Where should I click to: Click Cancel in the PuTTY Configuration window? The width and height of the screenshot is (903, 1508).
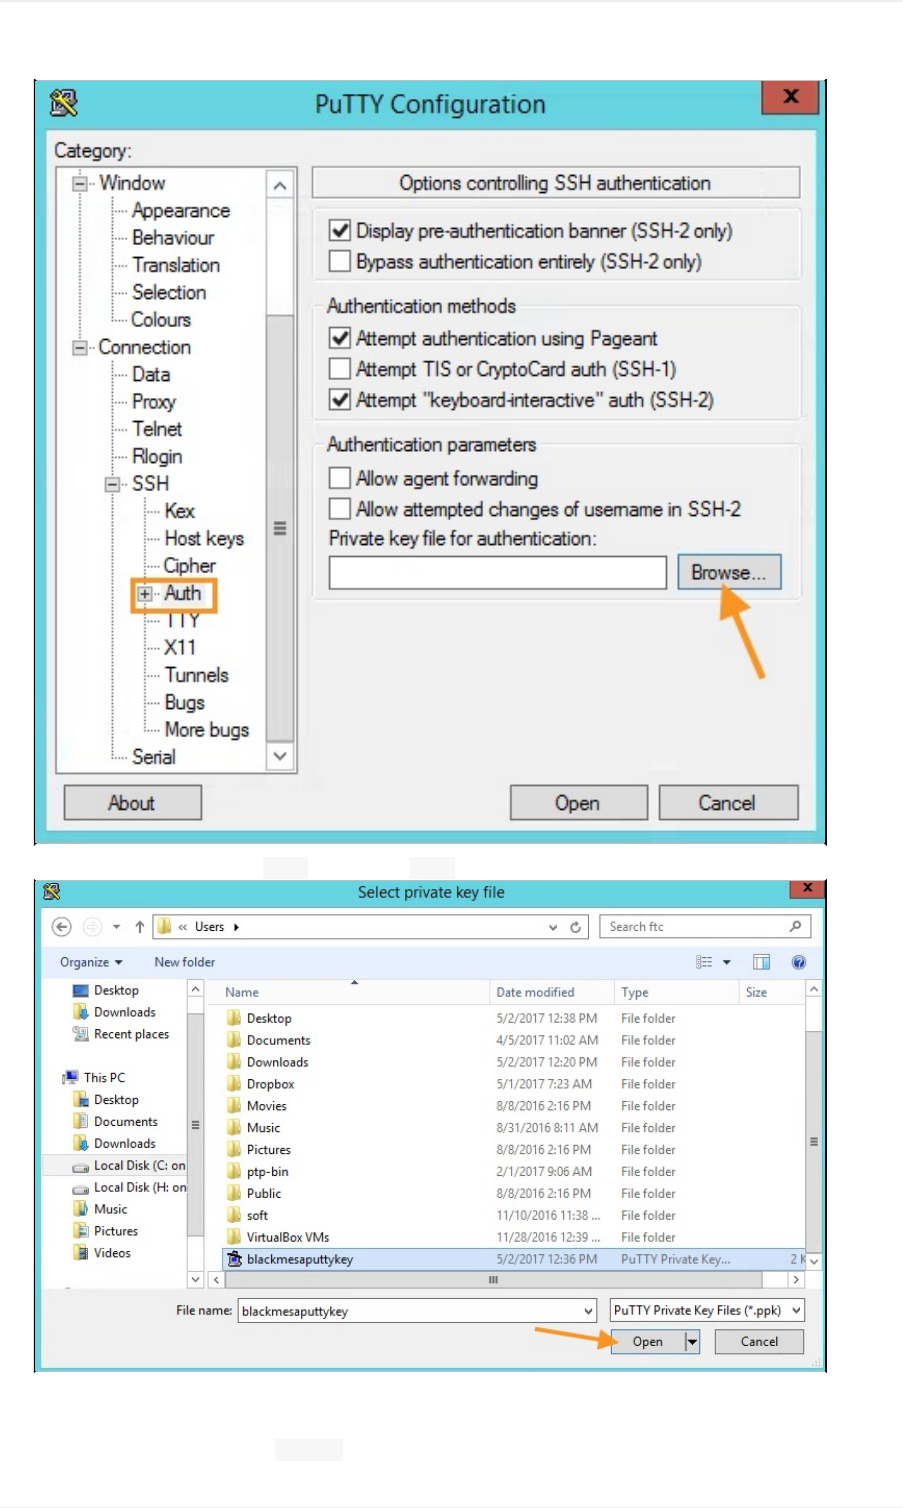728,803
